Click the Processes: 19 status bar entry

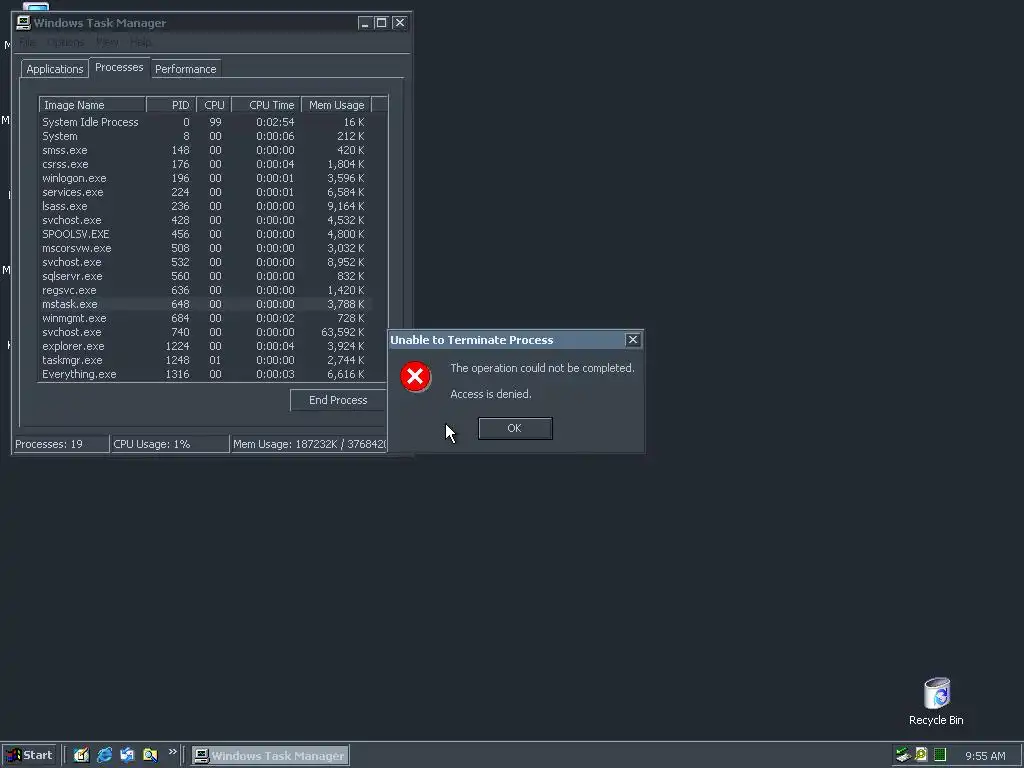coord(61,444)
